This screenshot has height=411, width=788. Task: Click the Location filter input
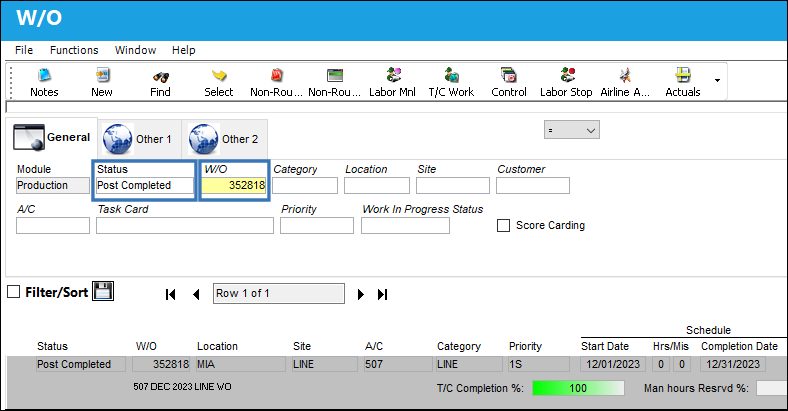pos(377,185)
